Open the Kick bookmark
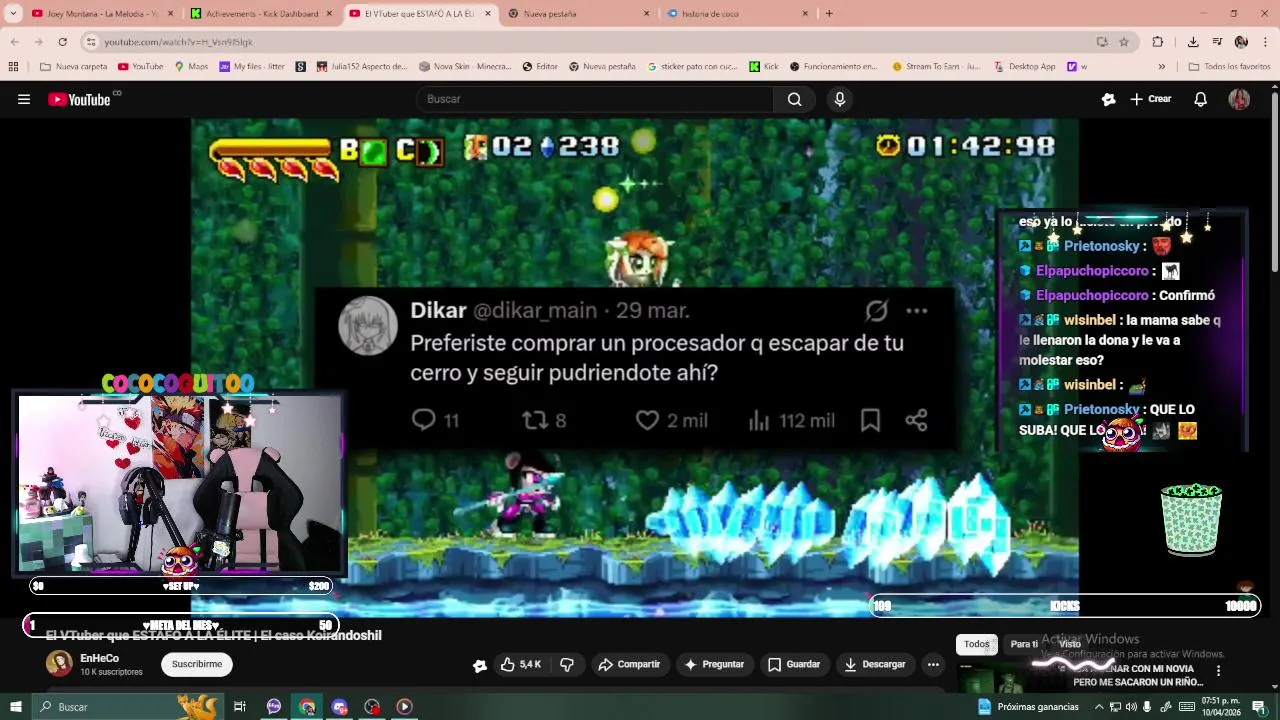The height and width of the screenshot is (720, 1280). coord(764,67)
